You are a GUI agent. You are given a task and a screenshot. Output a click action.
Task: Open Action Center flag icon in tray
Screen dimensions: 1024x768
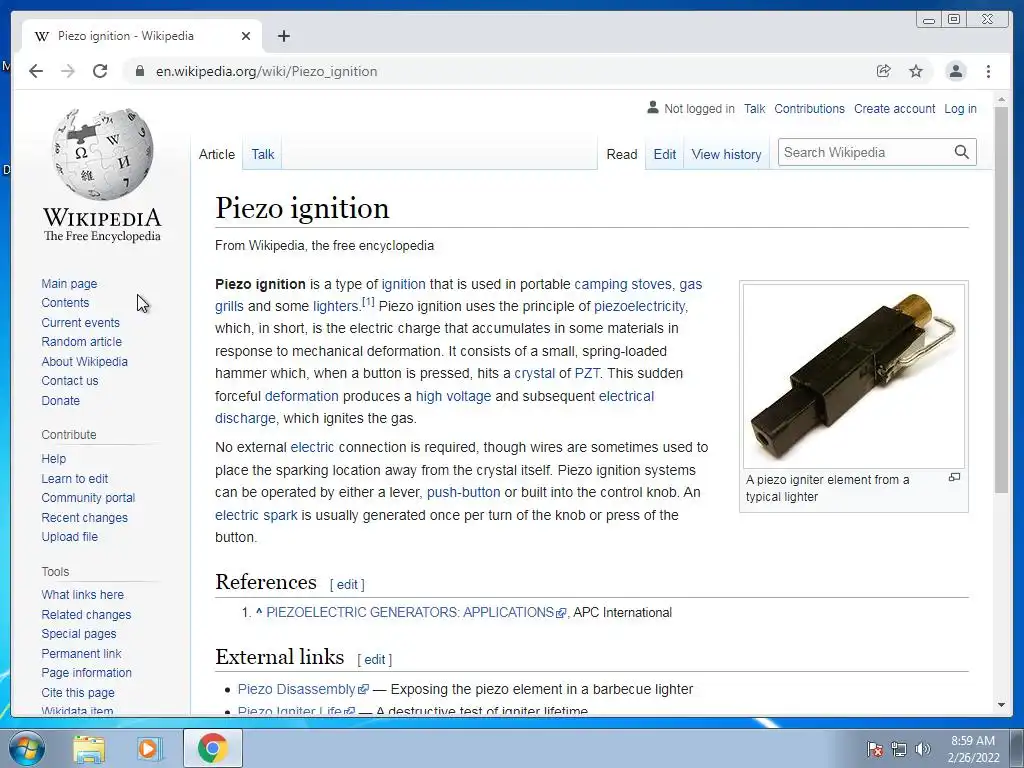874,749
